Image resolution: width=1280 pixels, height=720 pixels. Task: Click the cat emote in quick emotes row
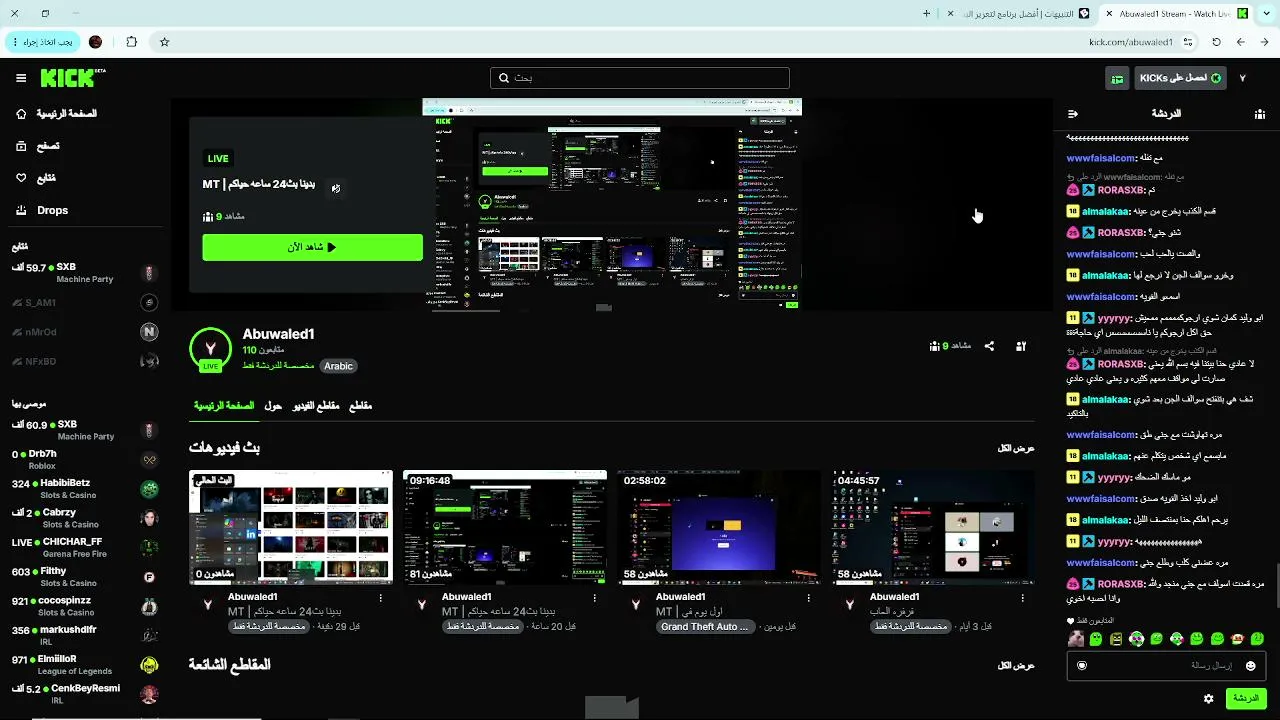pyautogui.click(x=1076, y=639)
